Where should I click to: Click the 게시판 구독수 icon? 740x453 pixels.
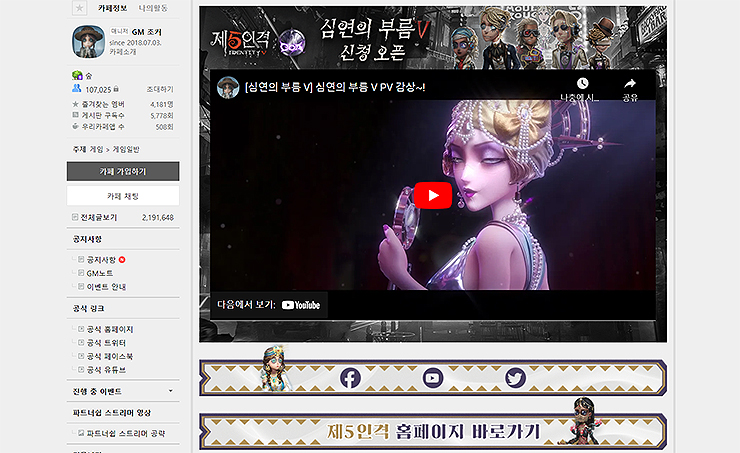[x=75, y=115]
